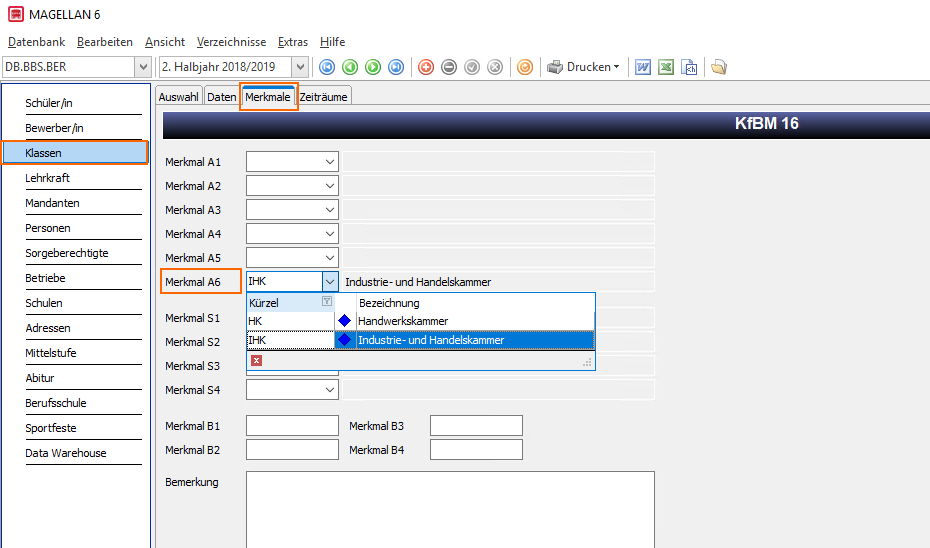Go to Schüler/in in the sidebar
This screenshot has height=548, width=930.
[x=49, y=103]
